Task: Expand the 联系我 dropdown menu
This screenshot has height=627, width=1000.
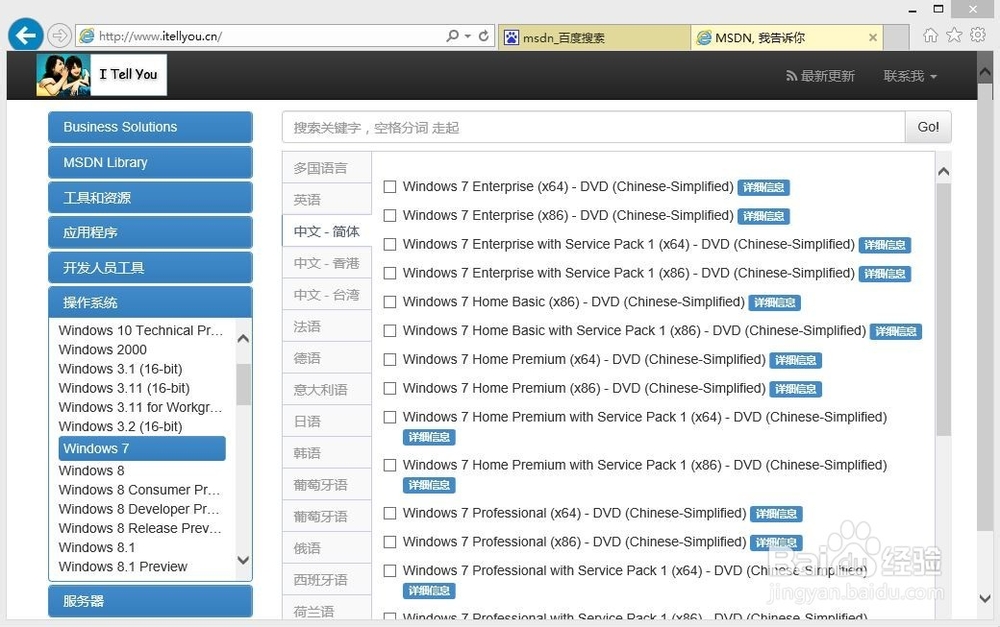Action: click(x=910, y=76)
